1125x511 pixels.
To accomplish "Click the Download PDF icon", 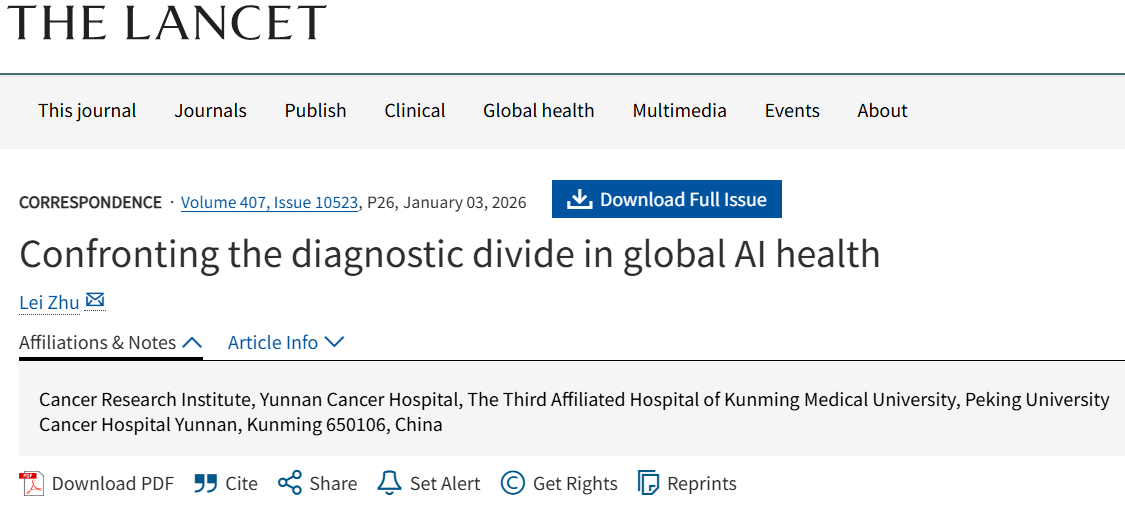I will (x=33, y=484).
